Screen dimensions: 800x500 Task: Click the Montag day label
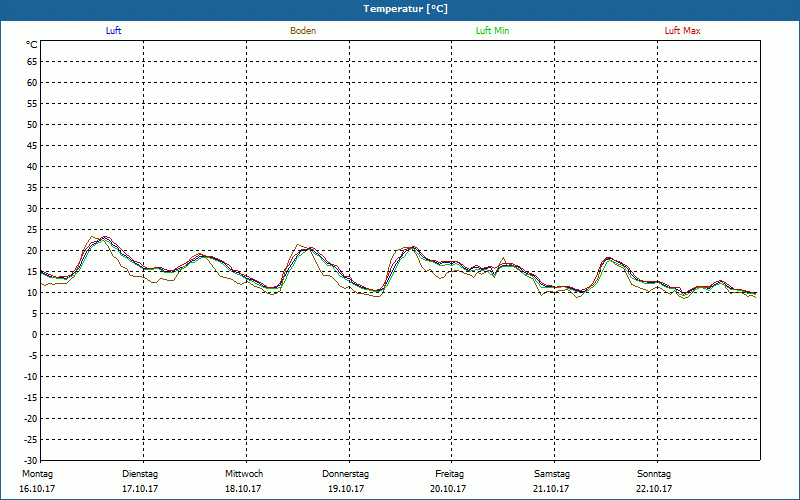[37, 474]
